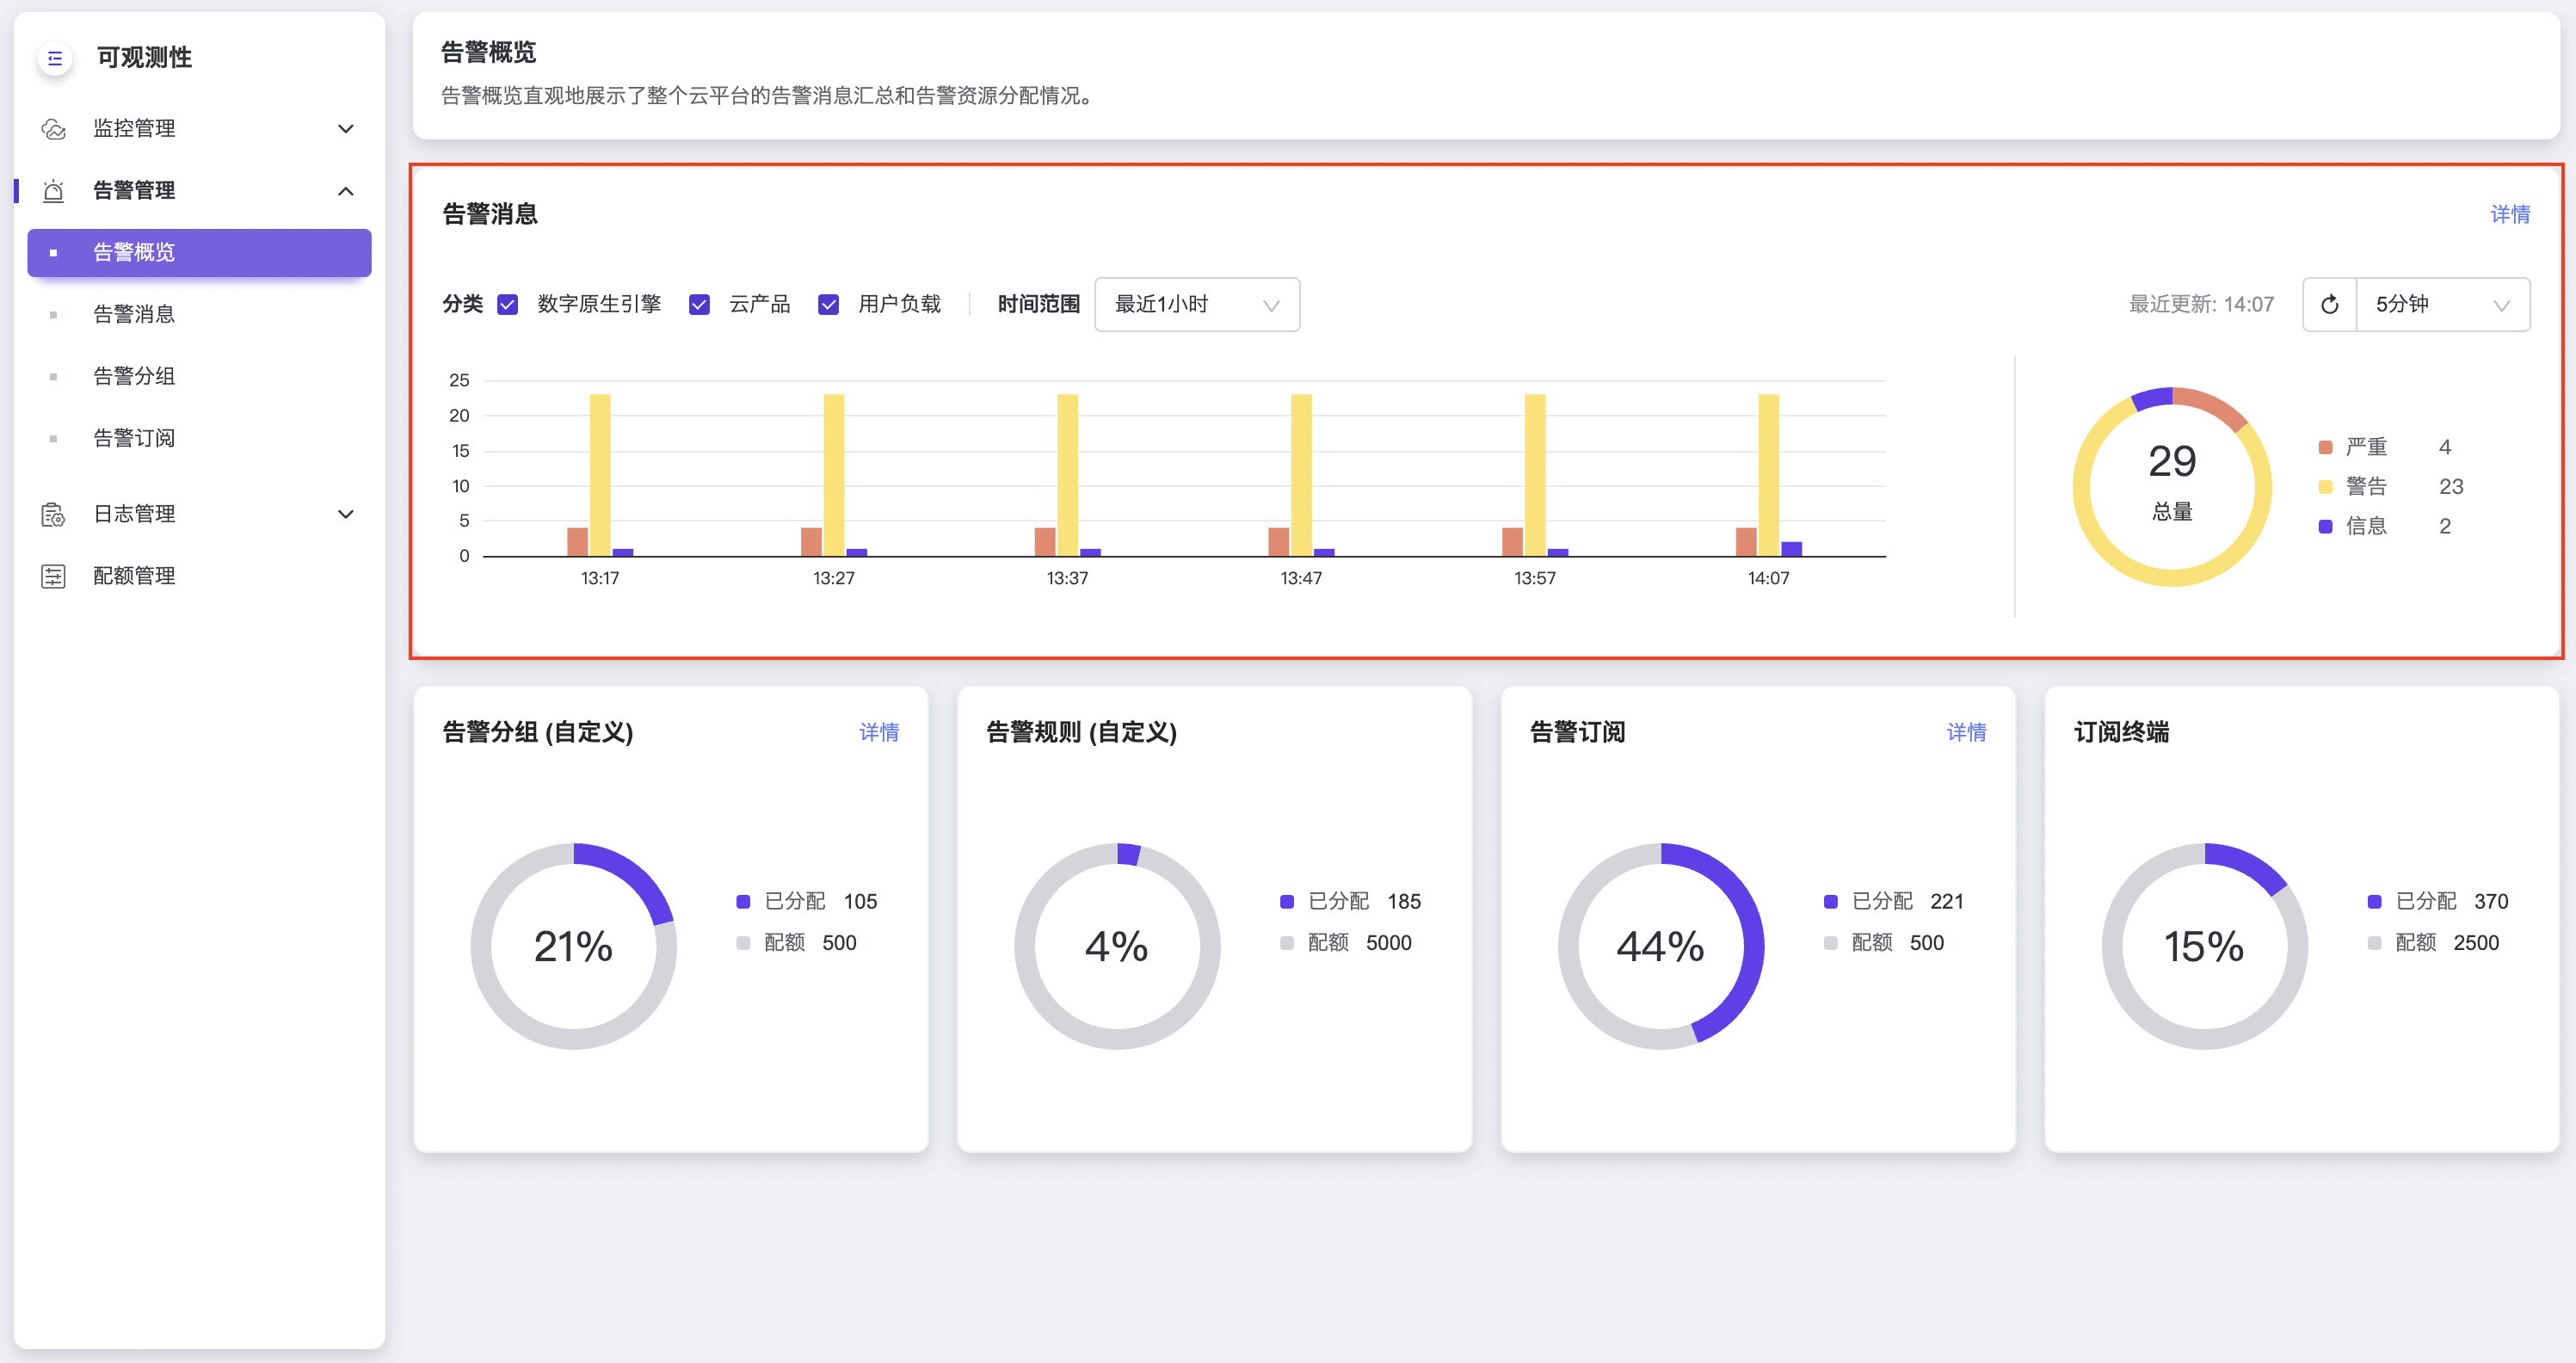Click the sidebar collapse menu icon
This screenshot has height=1363, width=2576.
(55, 58)
